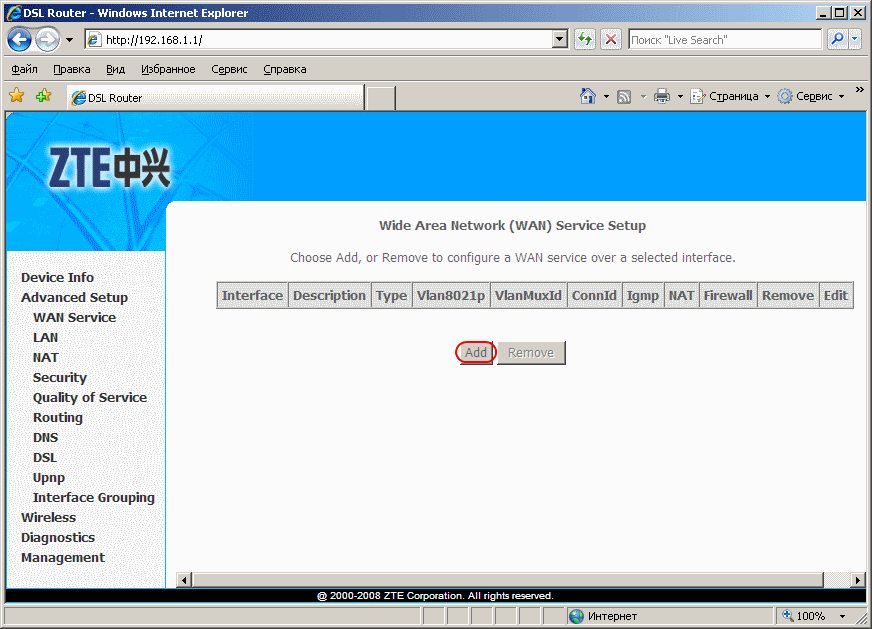Click the Add to Favorites icon
872x629 pixels.
tap(43, 97)
